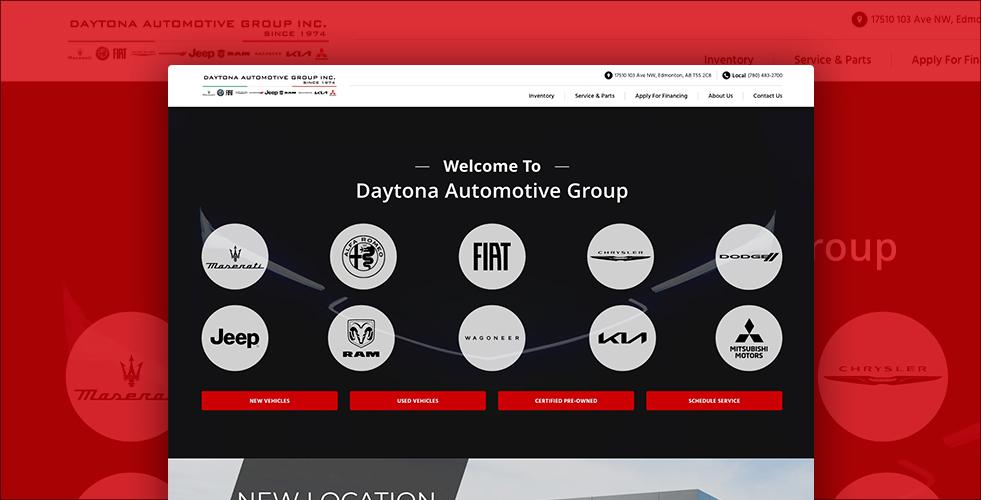Select the Alfa Romeo brand logo
This screenshot has height=500, width=981.
(x=363, y=257)
